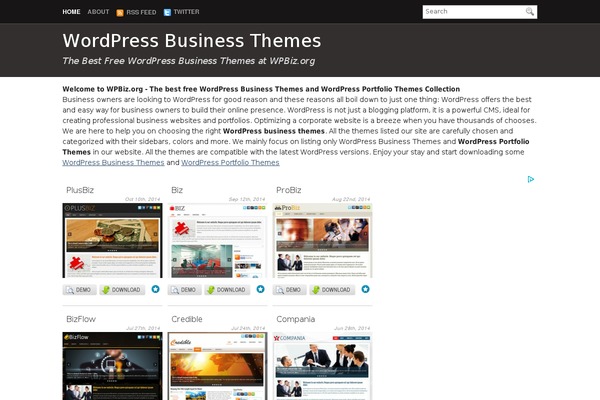Click the PlusBiz theme screenshot thumbnail
Viewport: 600px width, 400px height.
[x=112, y=240]
